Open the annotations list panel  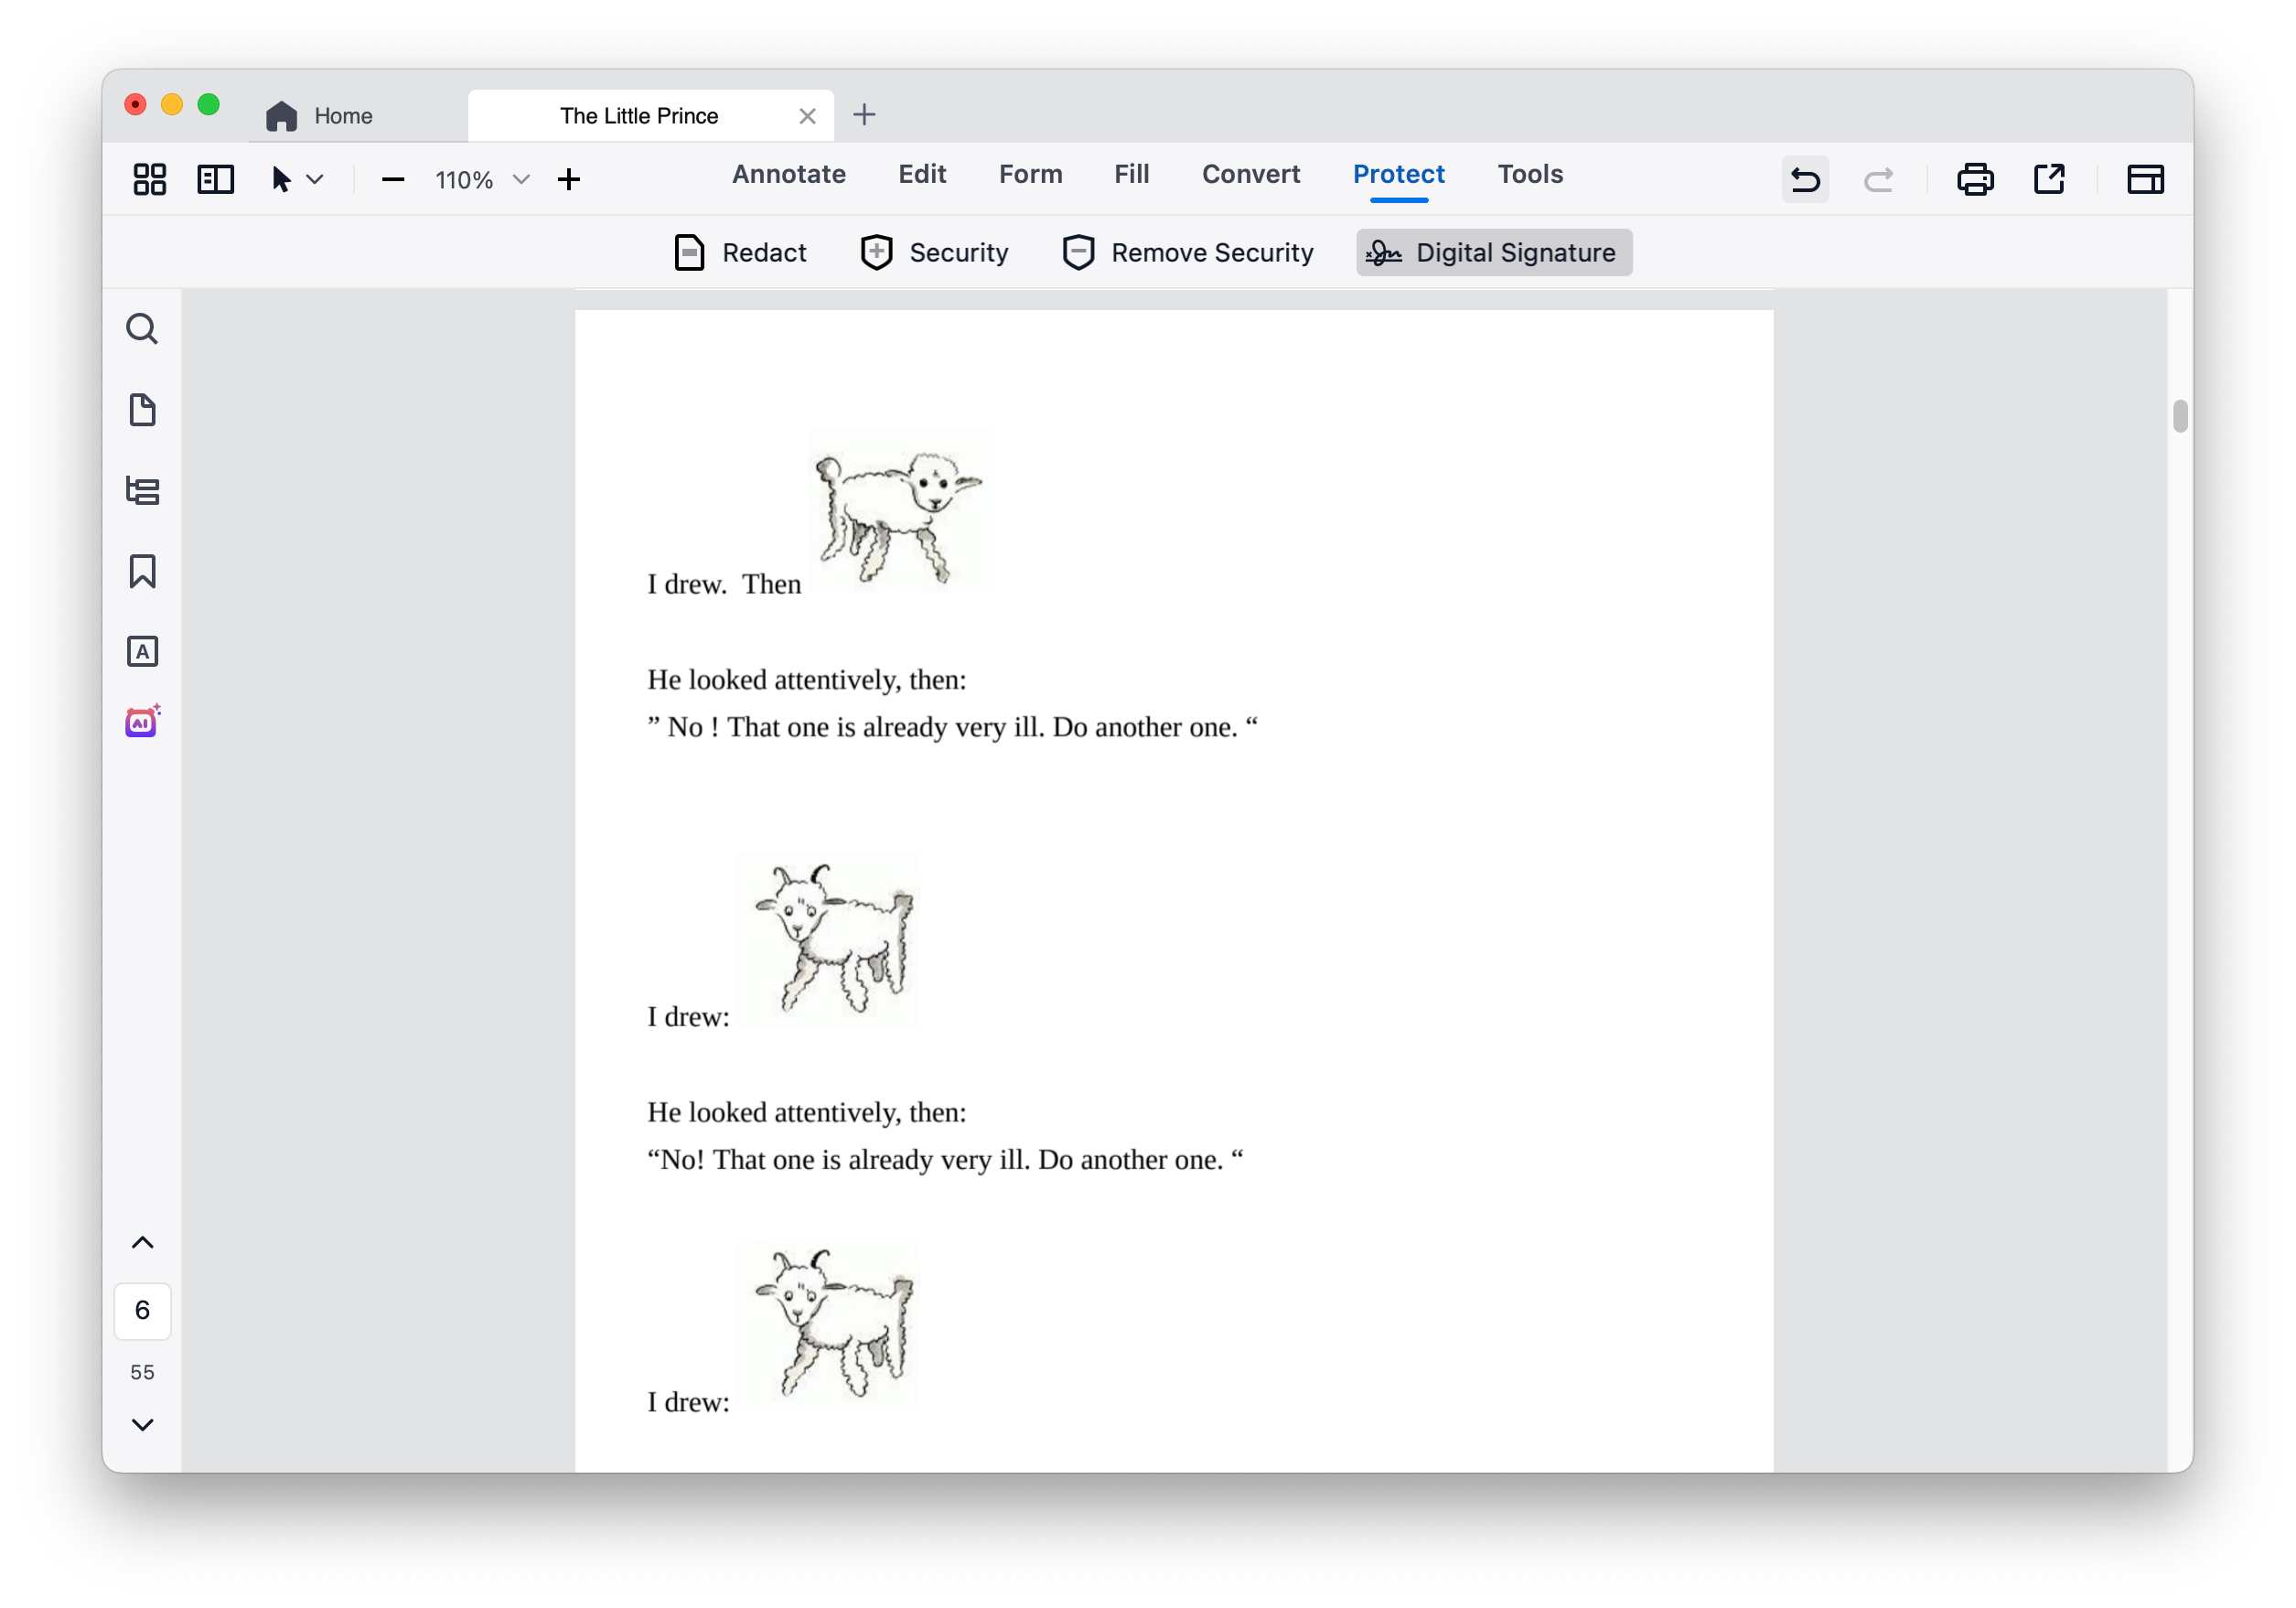pyautogui.click(x=142, y=650)
